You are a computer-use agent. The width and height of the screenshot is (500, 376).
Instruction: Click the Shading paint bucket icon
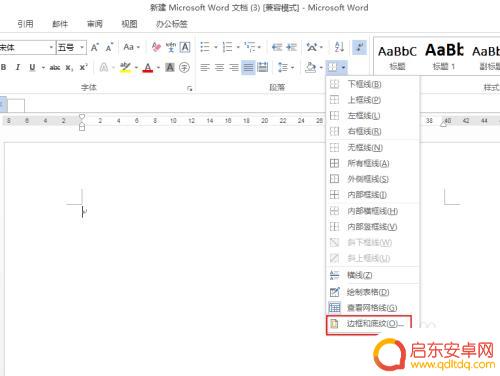tap(310, 68)
